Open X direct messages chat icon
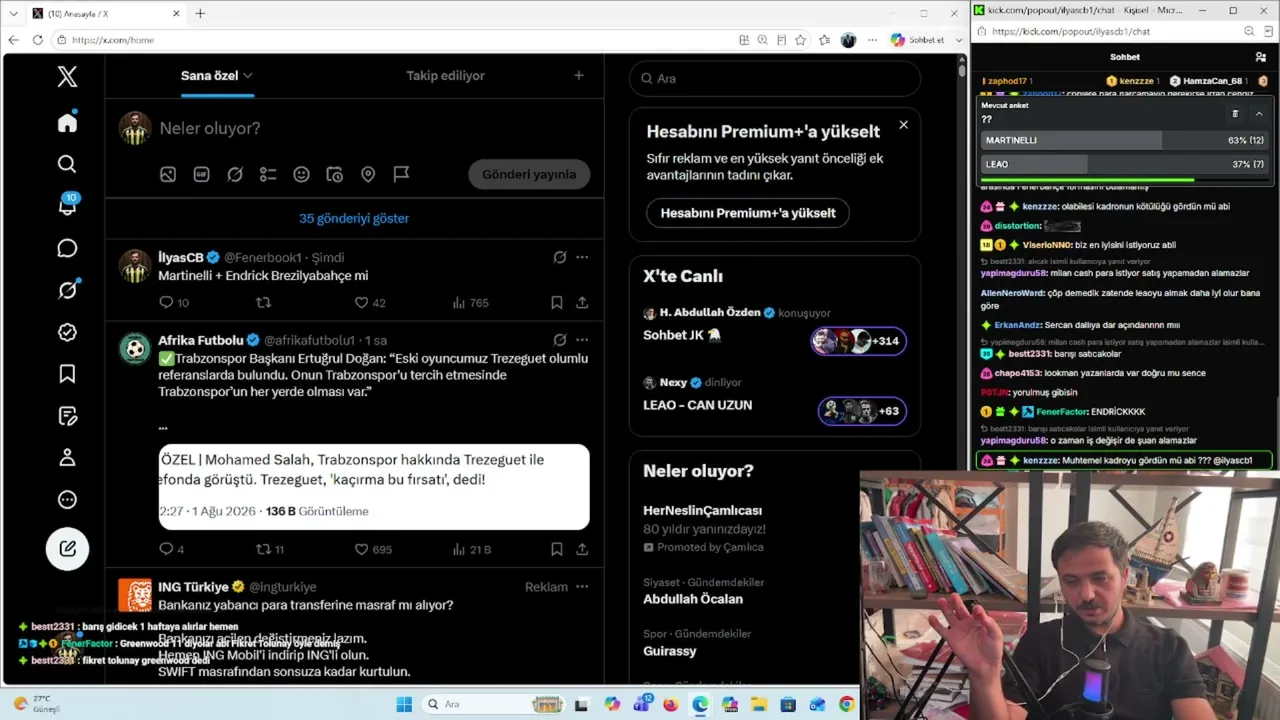Image resolution: width=1280 pixels, height=720 pixels. (67, 248)
